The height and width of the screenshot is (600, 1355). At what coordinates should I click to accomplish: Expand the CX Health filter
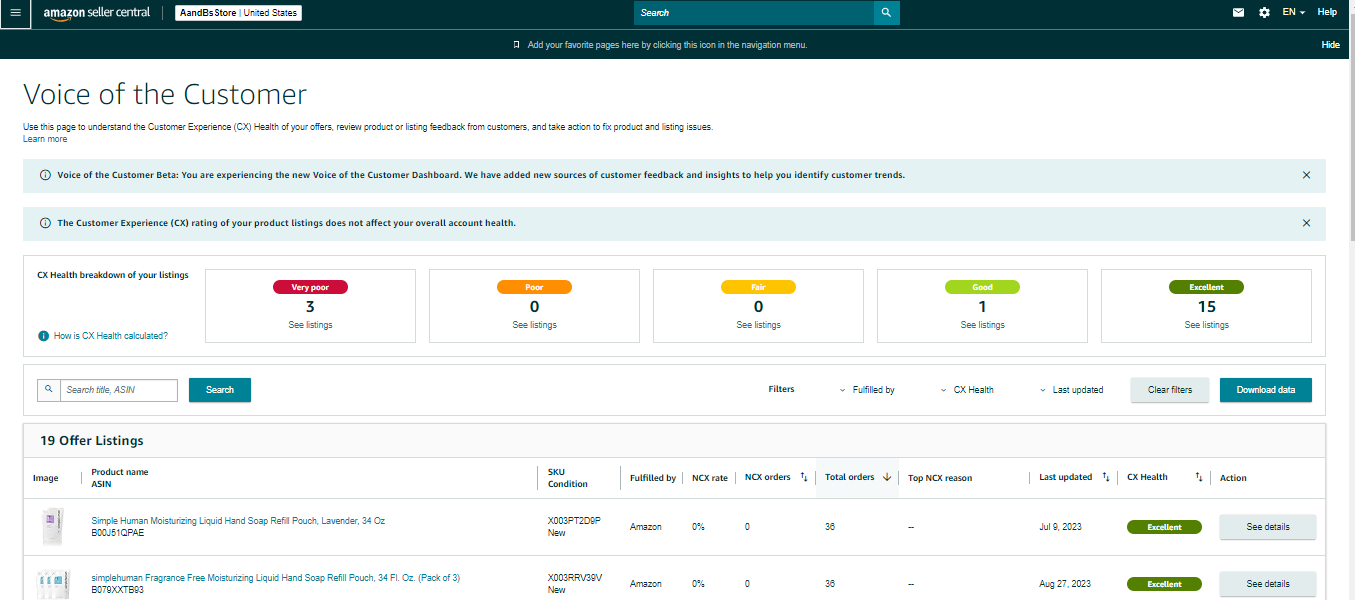[x=967, y=390]
